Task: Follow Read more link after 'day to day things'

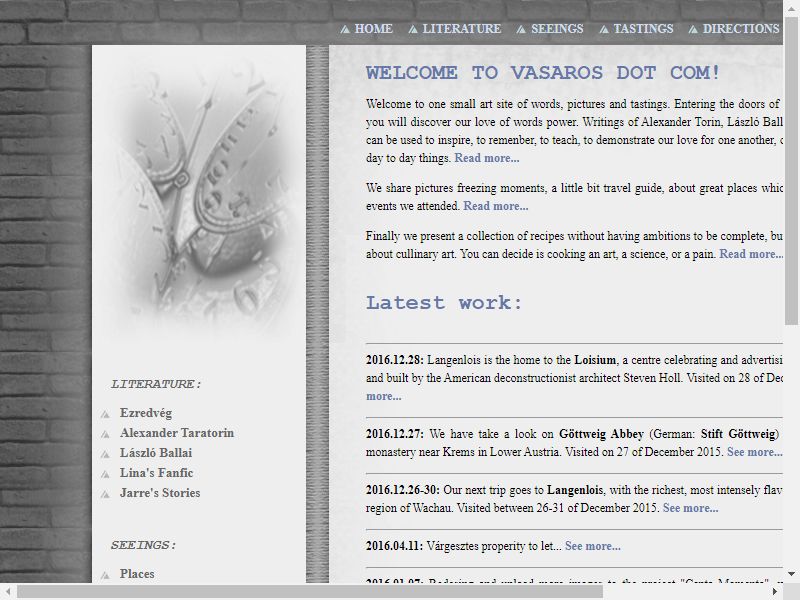Action: pos(487,158)
